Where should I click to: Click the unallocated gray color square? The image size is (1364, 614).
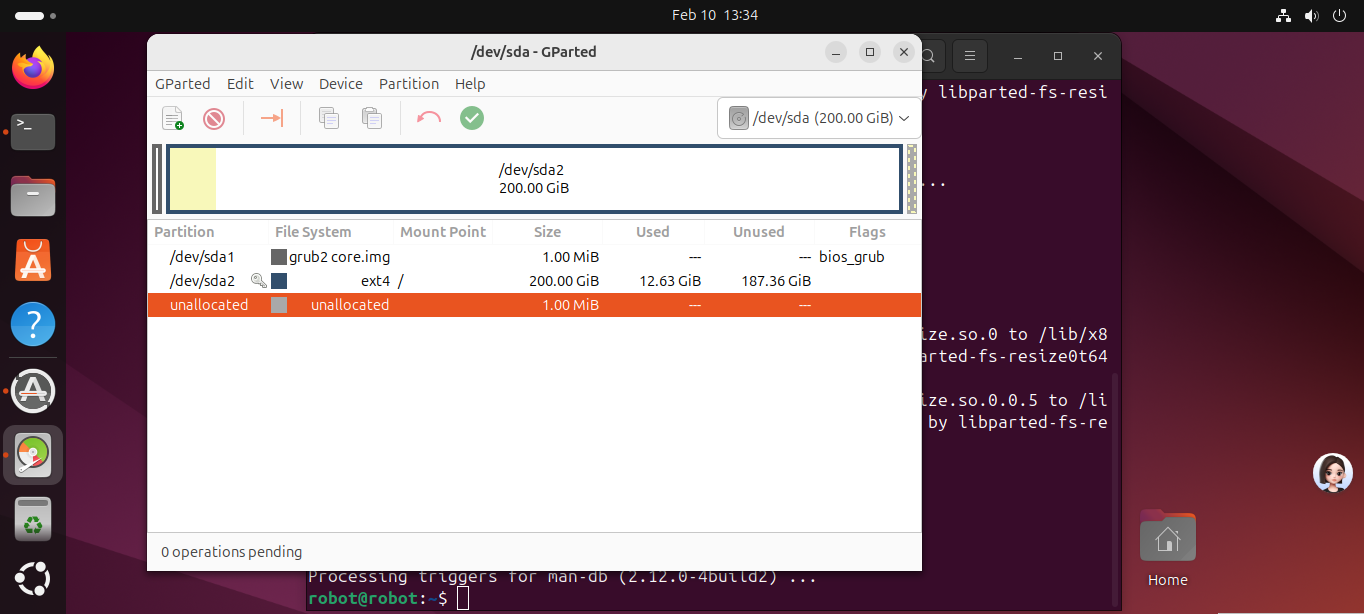[x=279, y=305]
